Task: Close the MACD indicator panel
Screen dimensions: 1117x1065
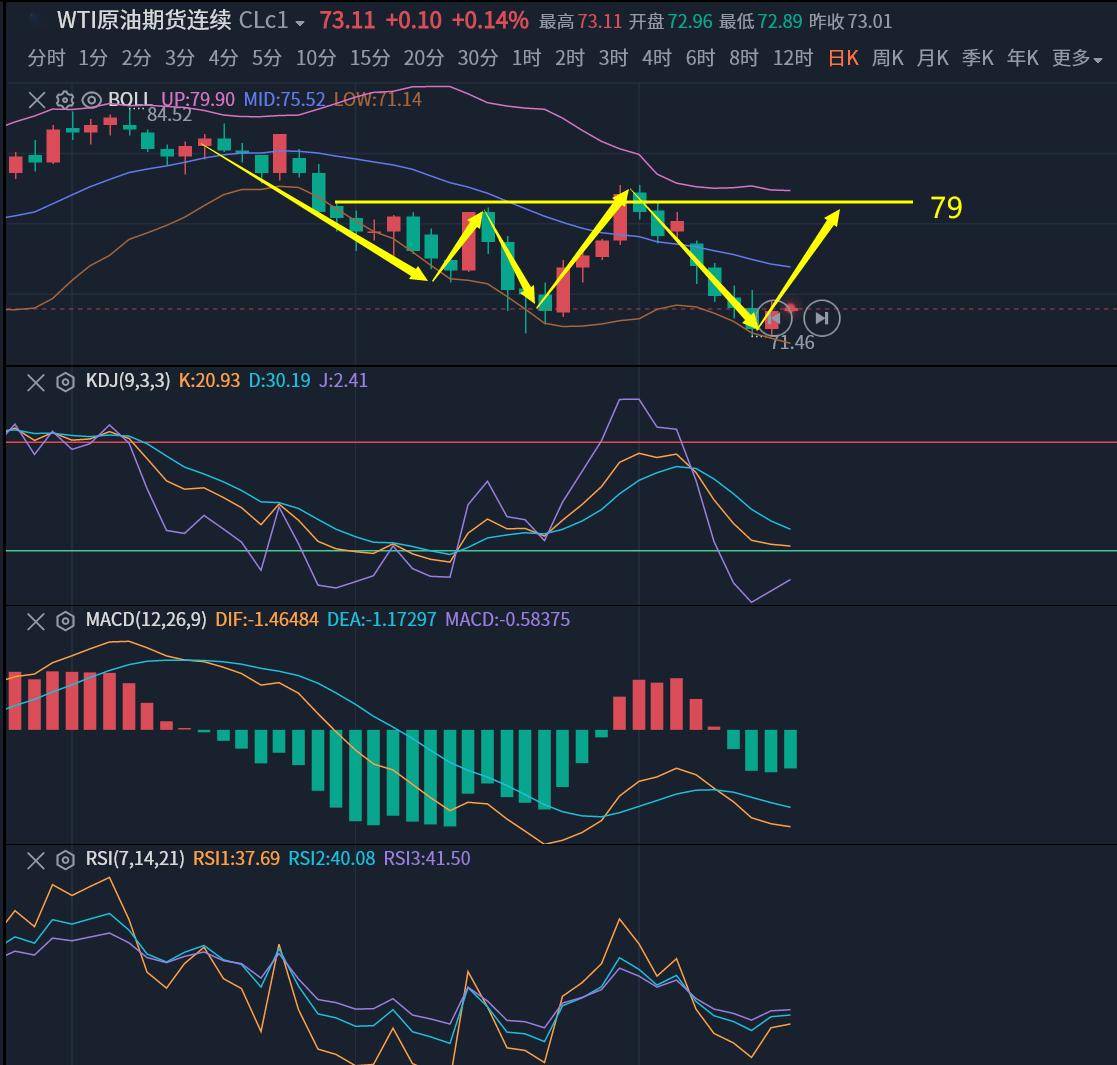Action: [x=36, y=621]
